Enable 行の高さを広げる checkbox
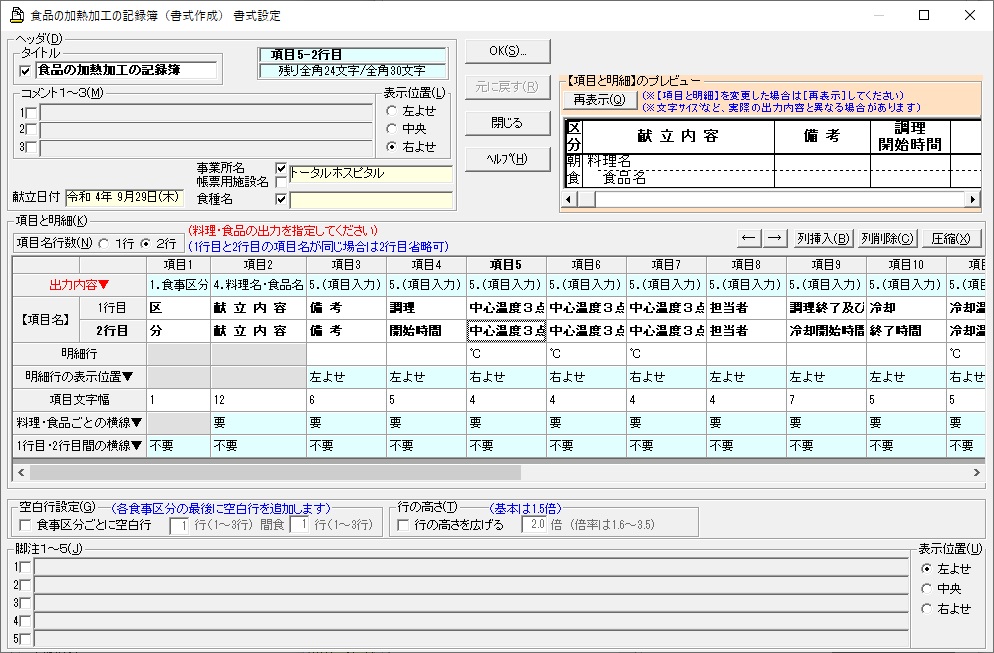The image size is (994, 653). coord(403,525)
